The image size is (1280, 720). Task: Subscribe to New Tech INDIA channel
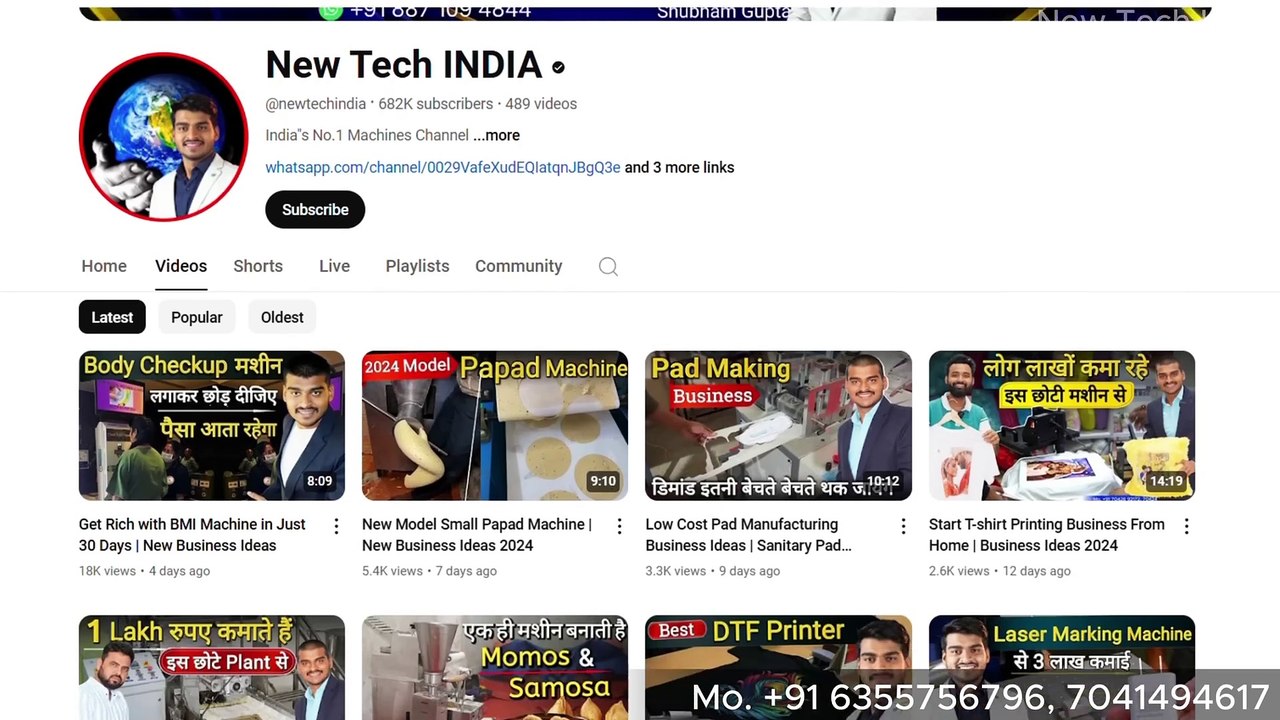[x=315, y=209]
